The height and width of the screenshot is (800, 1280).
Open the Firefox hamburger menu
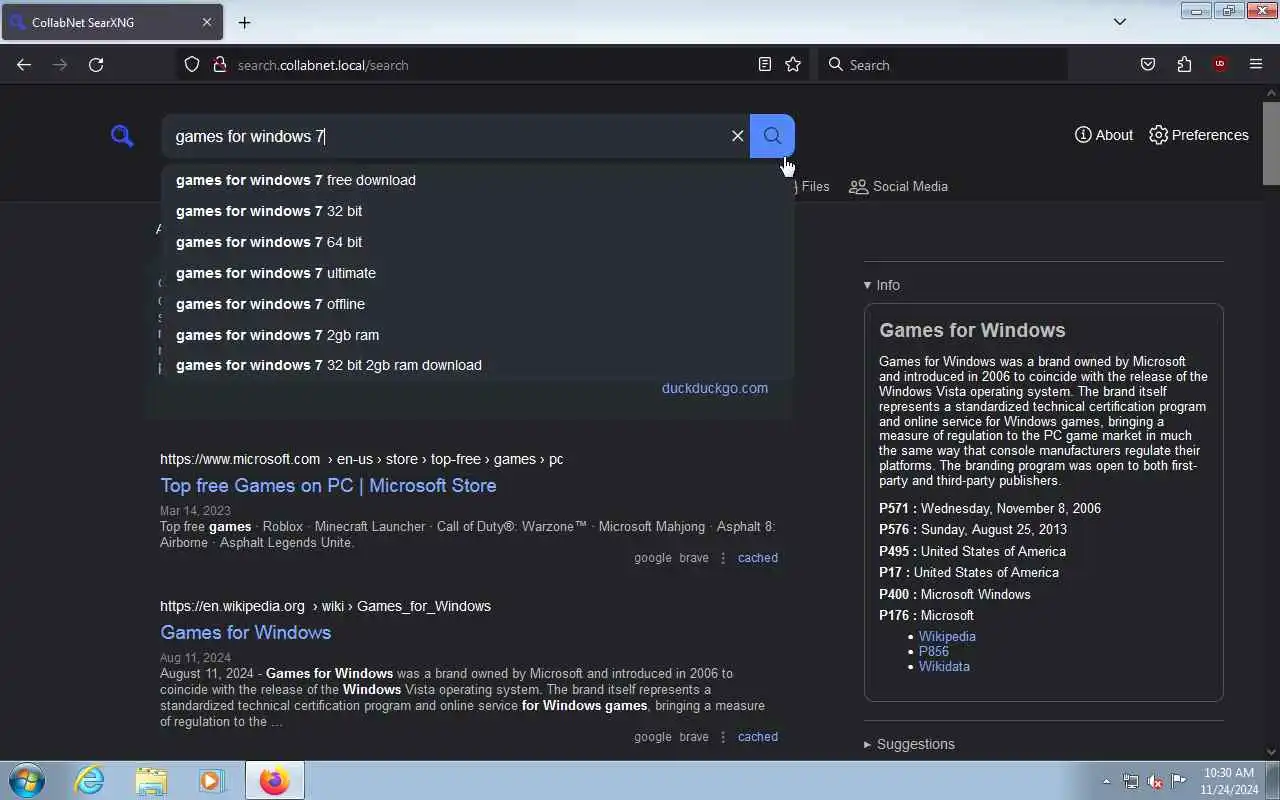1256,65
